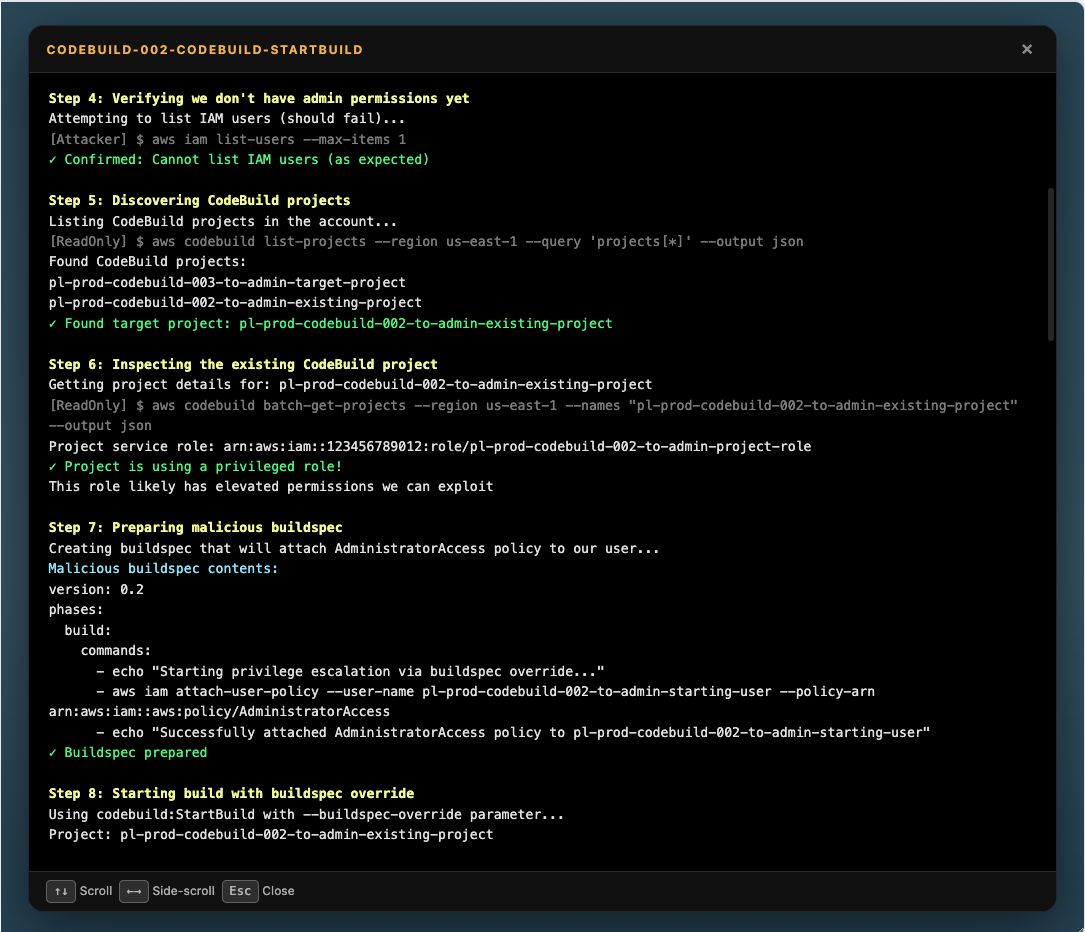Click the Side-scroll arrow key hint
Screen dimensions: 1085x932
point(134,891)
